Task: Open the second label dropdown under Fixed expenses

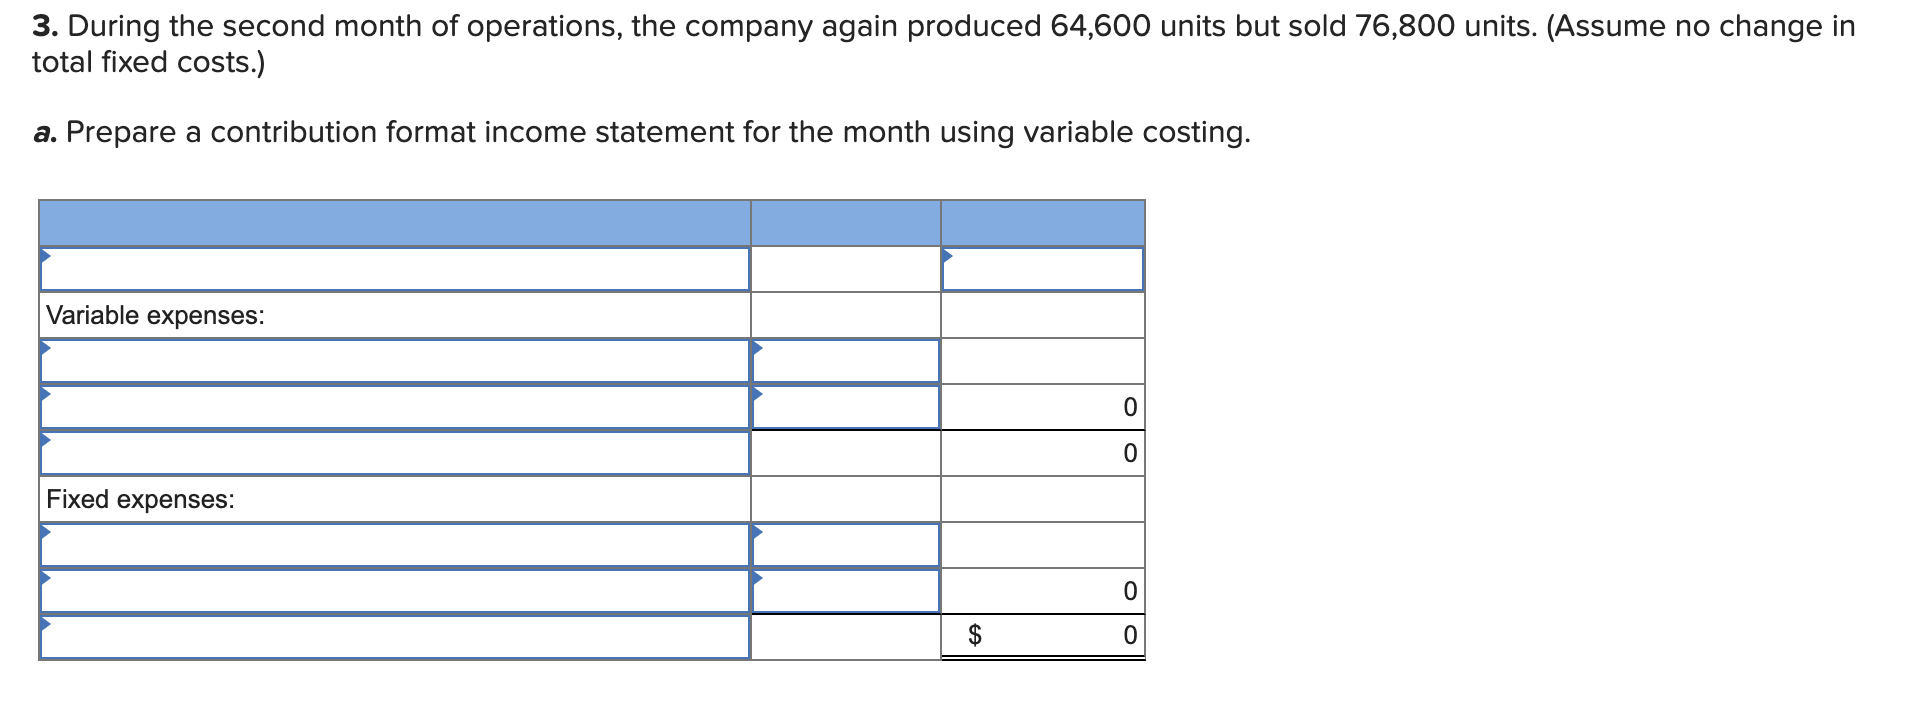Action: (395, 590)
